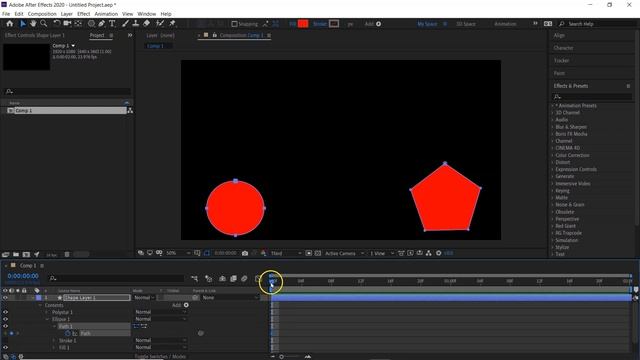Hide Ellipse 1 using its eye icon
The height and width of the screenshot is (360, 640).
pyautogui.click(x=5, y=319)
